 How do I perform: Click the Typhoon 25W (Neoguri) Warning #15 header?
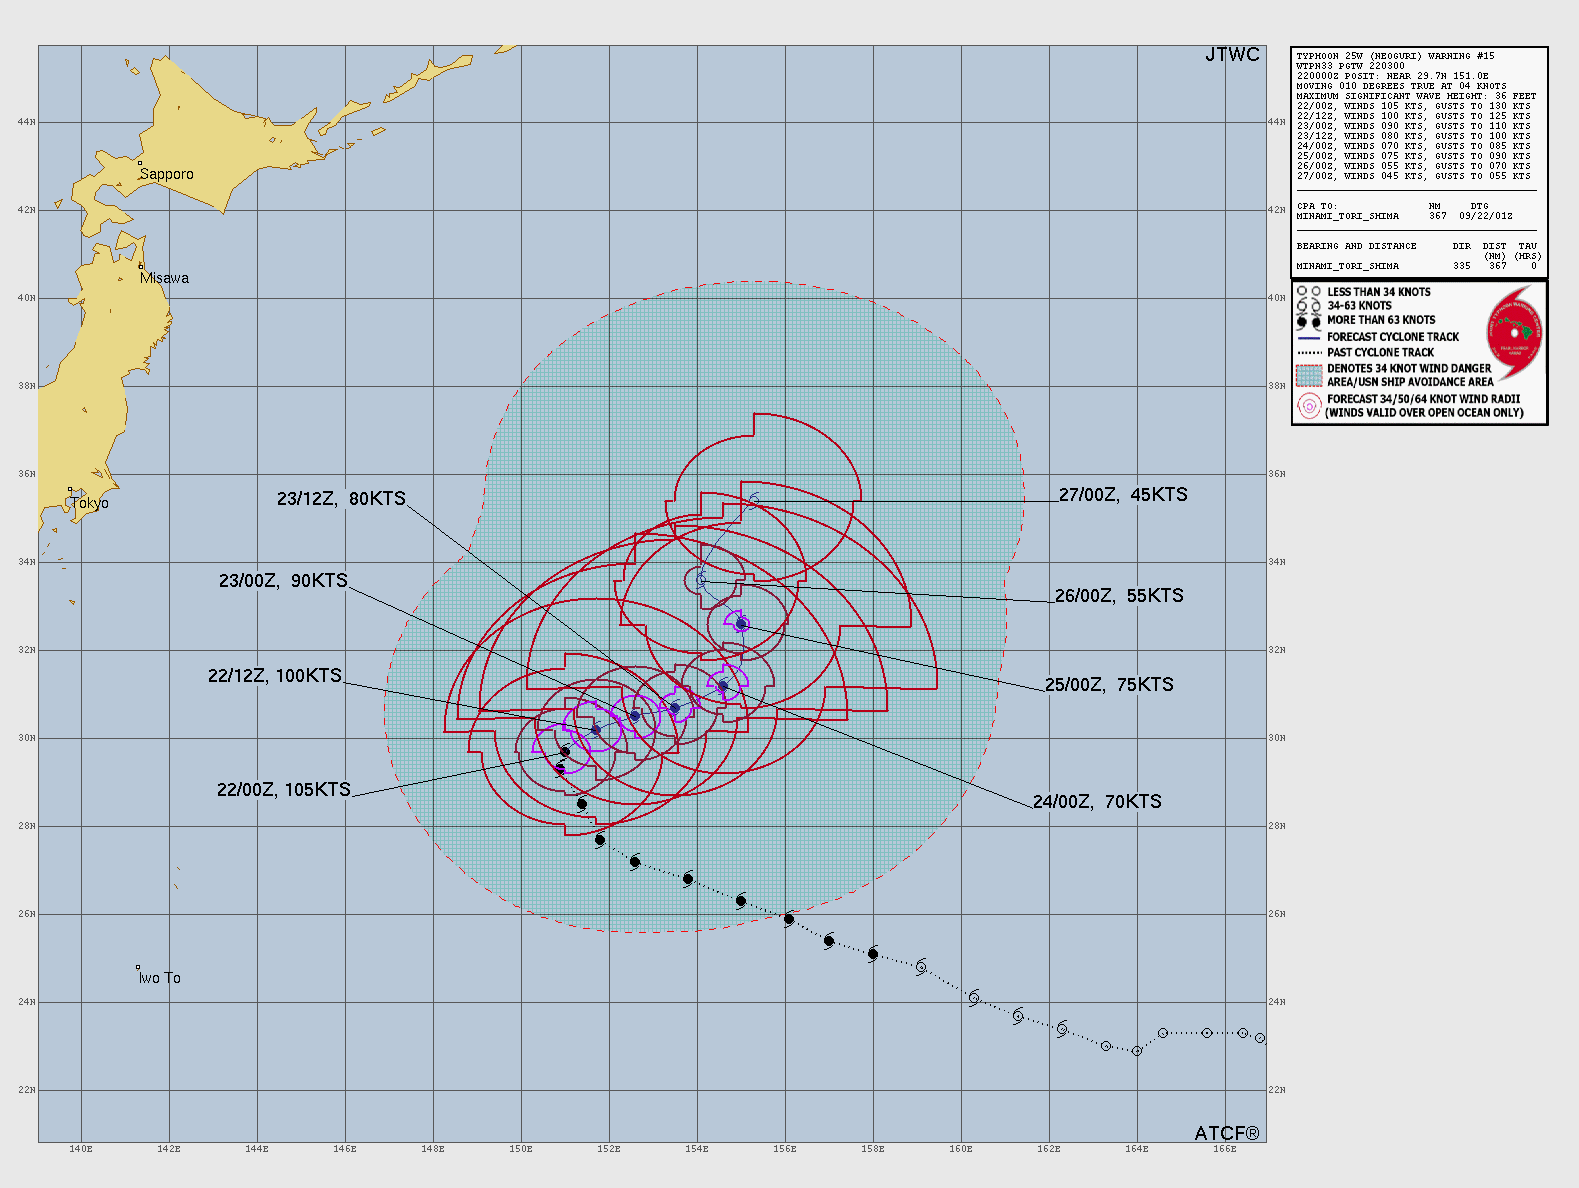click(1383, 56)
